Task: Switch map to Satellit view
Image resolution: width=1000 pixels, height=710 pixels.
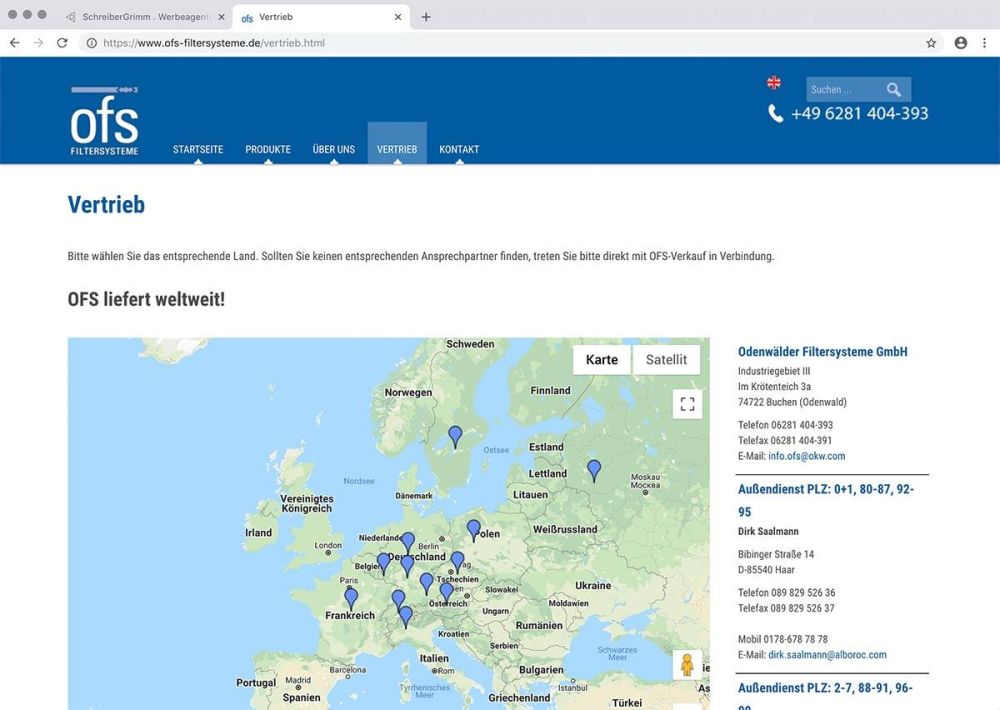Action: pos(666,360)
